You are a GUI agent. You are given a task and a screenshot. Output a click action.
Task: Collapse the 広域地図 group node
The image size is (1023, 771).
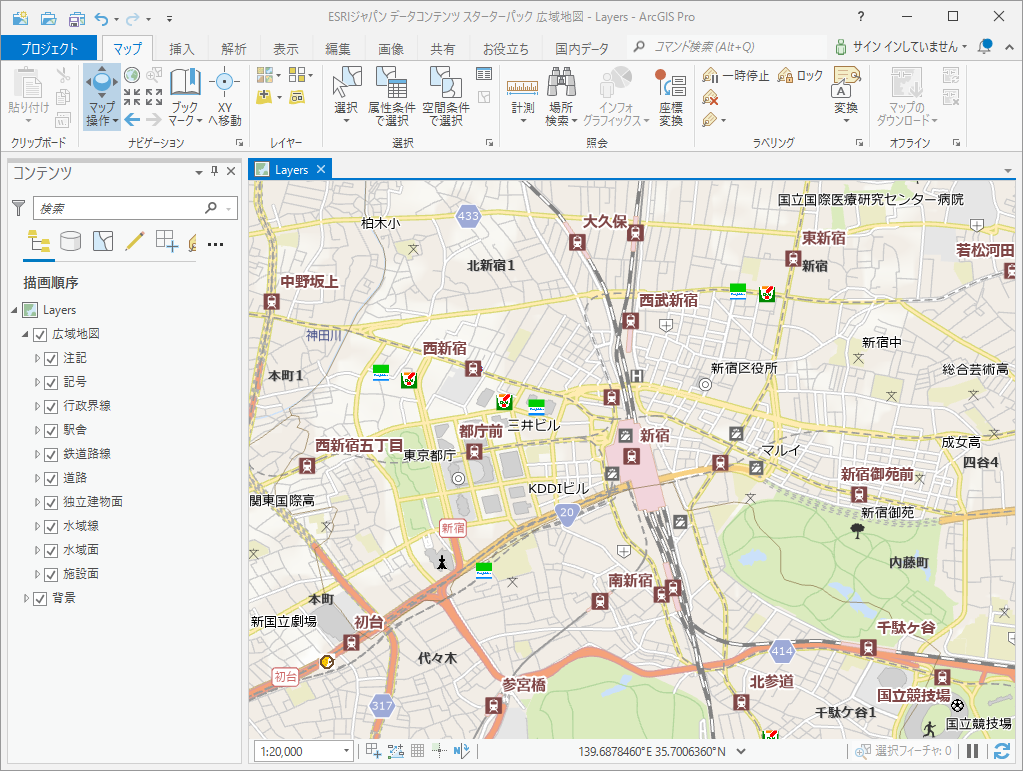(x=25, y=334)
